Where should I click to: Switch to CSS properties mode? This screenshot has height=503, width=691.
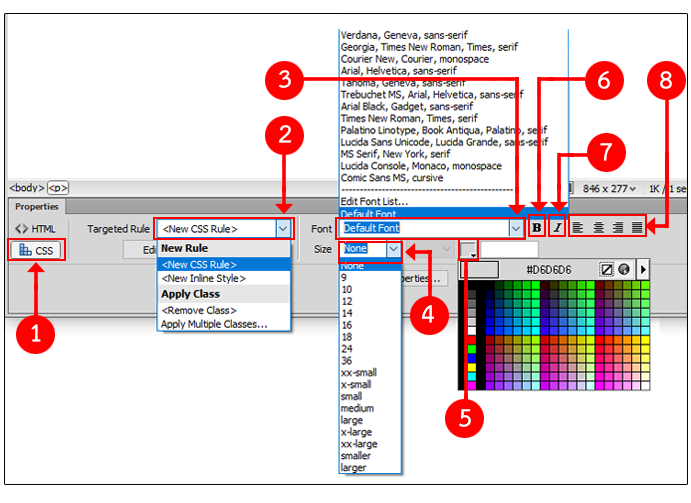point(36,250)
